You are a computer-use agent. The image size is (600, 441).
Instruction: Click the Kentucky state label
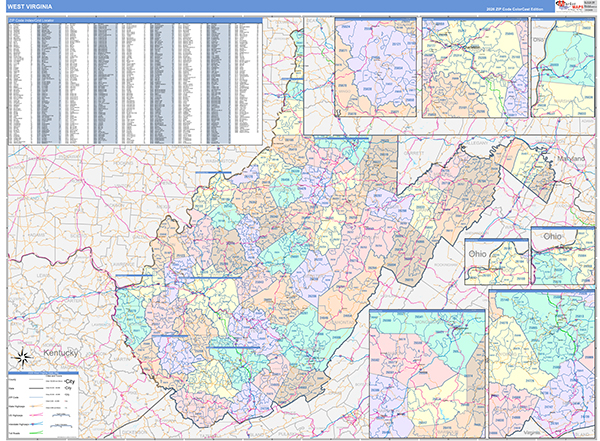point(60,353)
